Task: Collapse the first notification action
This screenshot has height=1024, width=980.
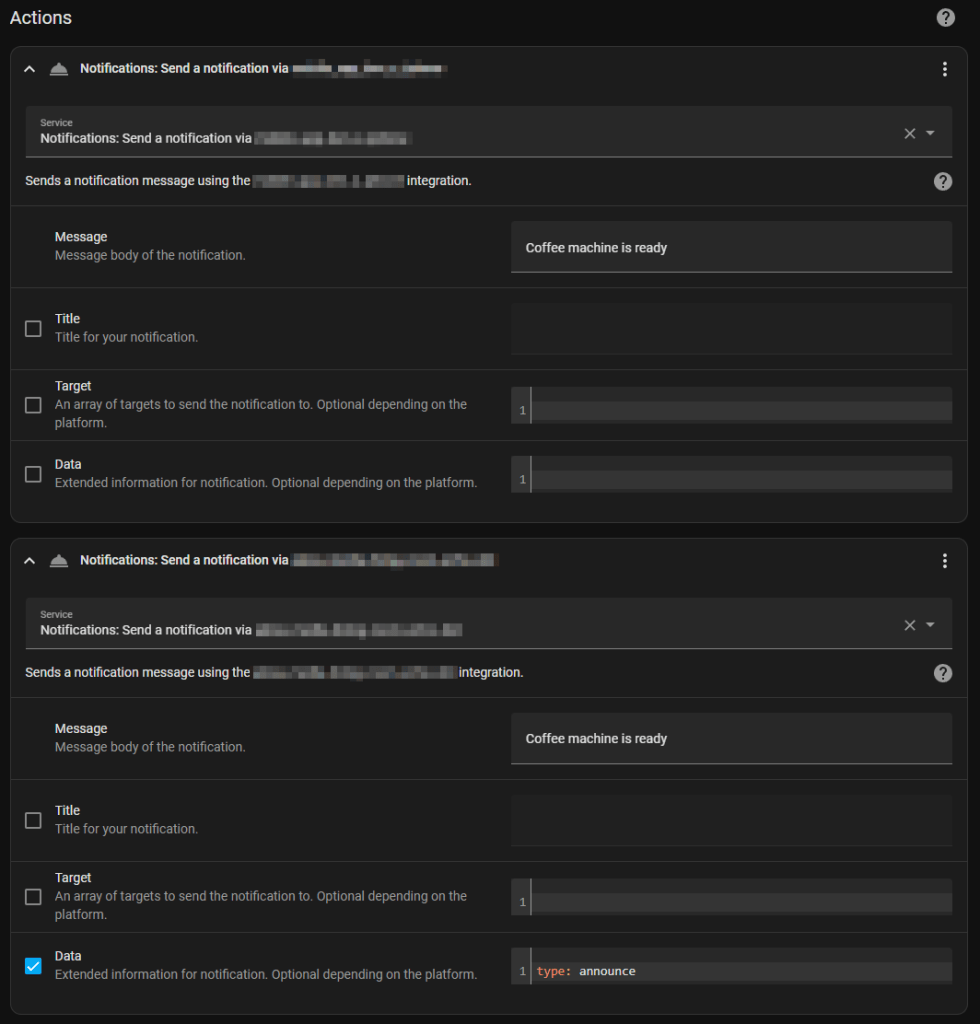Action: tap(29, 69)
